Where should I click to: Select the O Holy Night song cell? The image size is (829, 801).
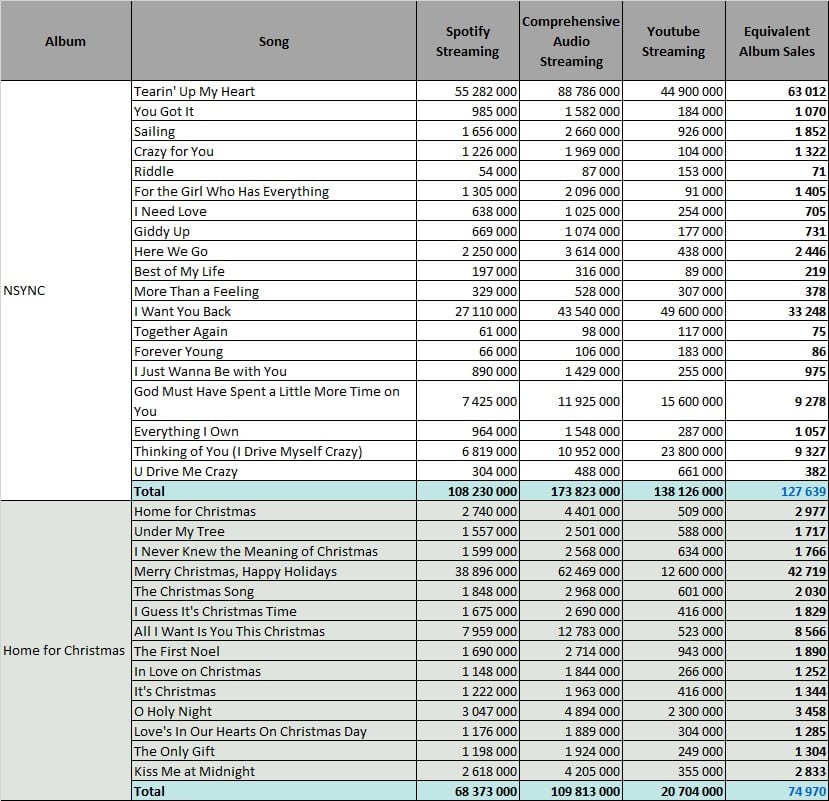coord(274,711)
